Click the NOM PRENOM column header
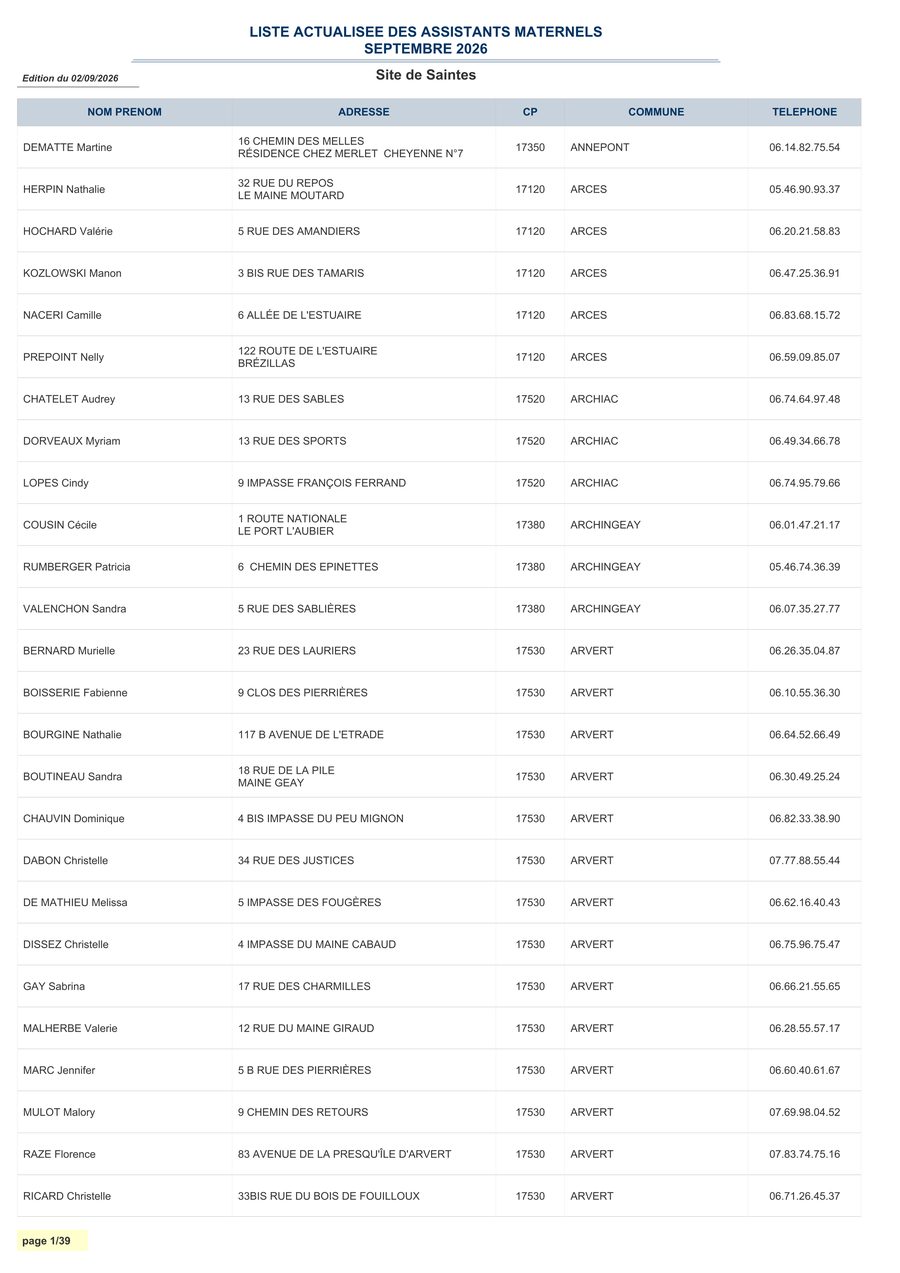Image resolution: width=900 pixels, height=1273 pixels. 124,112
